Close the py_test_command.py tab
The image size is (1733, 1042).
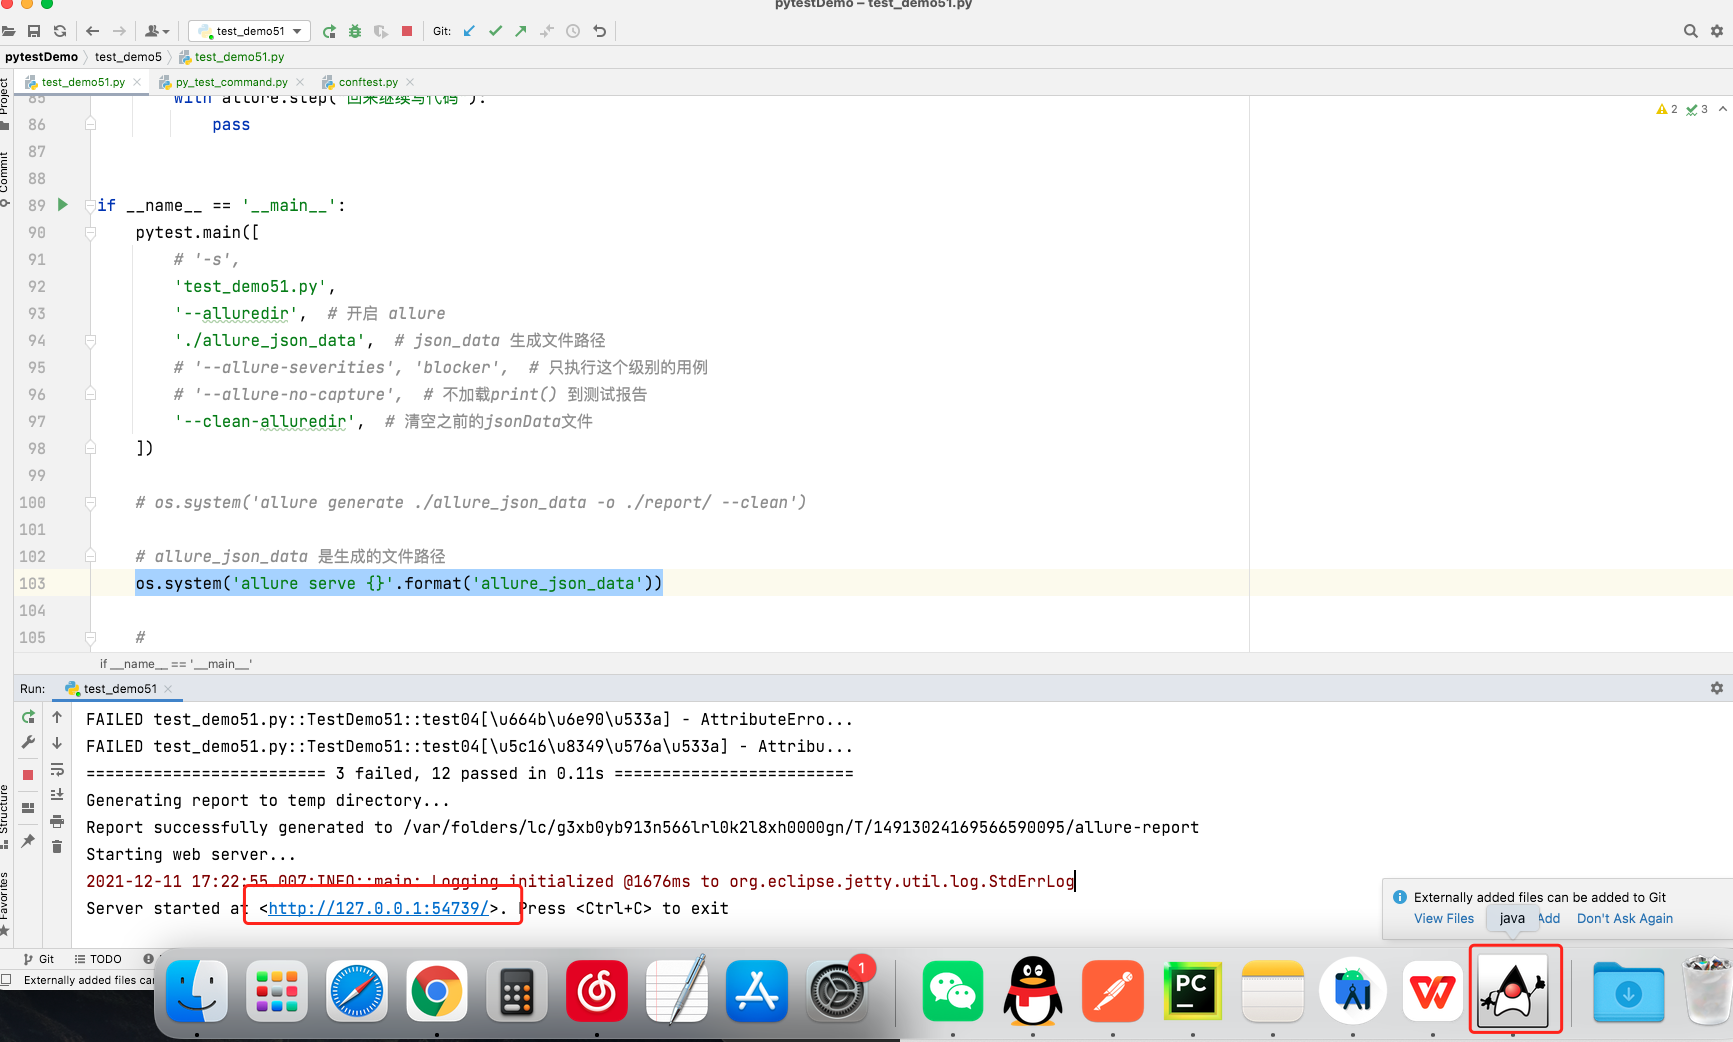[x=300, y=82]
